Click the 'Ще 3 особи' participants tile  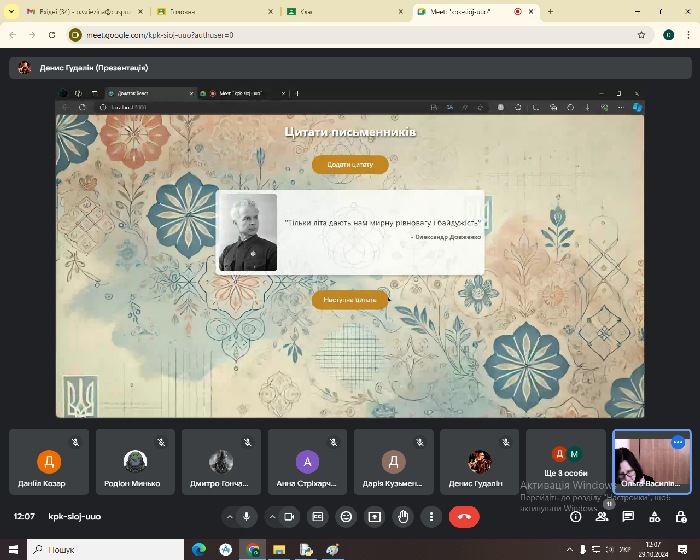pyautogui.click(x=567, y=462)
